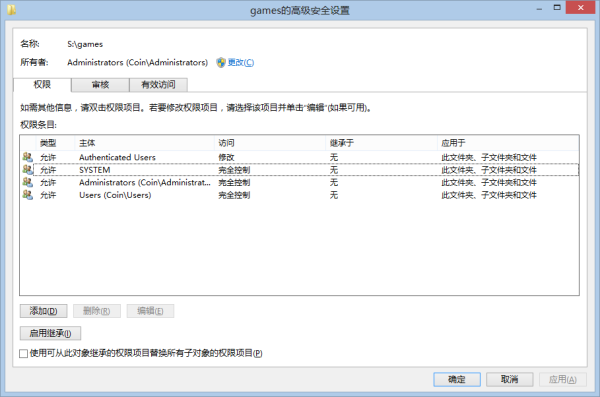Screen dimensions: 600x397
Task: Select the Authenticated Users permission entry
Action: point(299,157)
